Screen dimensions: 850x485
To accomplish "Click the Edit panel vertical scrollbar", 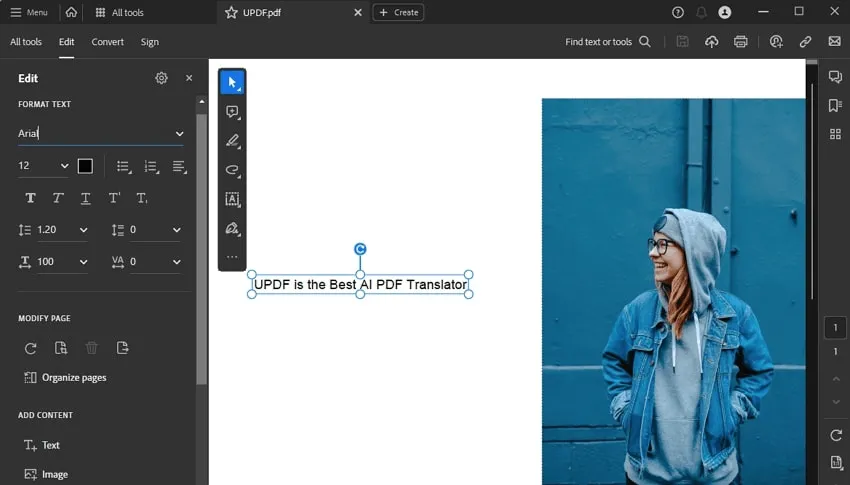I will tap(202, 249).
